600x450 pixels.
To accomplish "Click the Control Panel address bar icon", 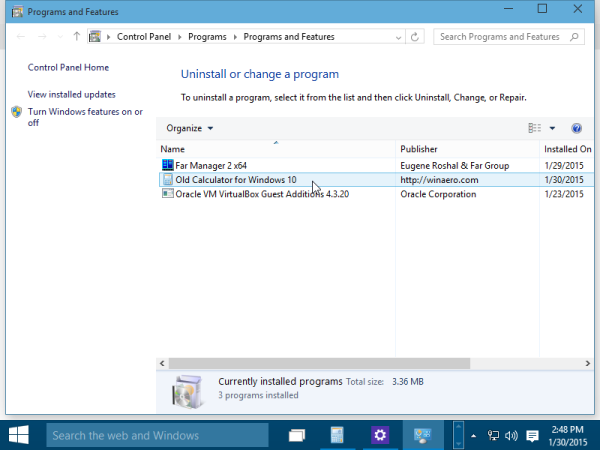I will click(95, 37).
